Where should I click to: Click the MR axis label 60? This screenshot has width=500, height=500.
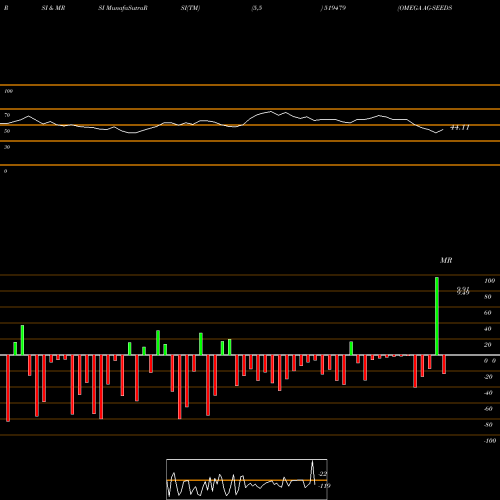[x=488, y=313]
